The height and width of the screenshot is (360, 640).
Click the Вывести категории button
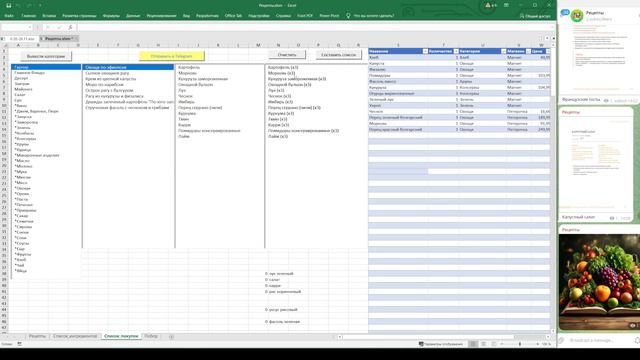(46, 56)
